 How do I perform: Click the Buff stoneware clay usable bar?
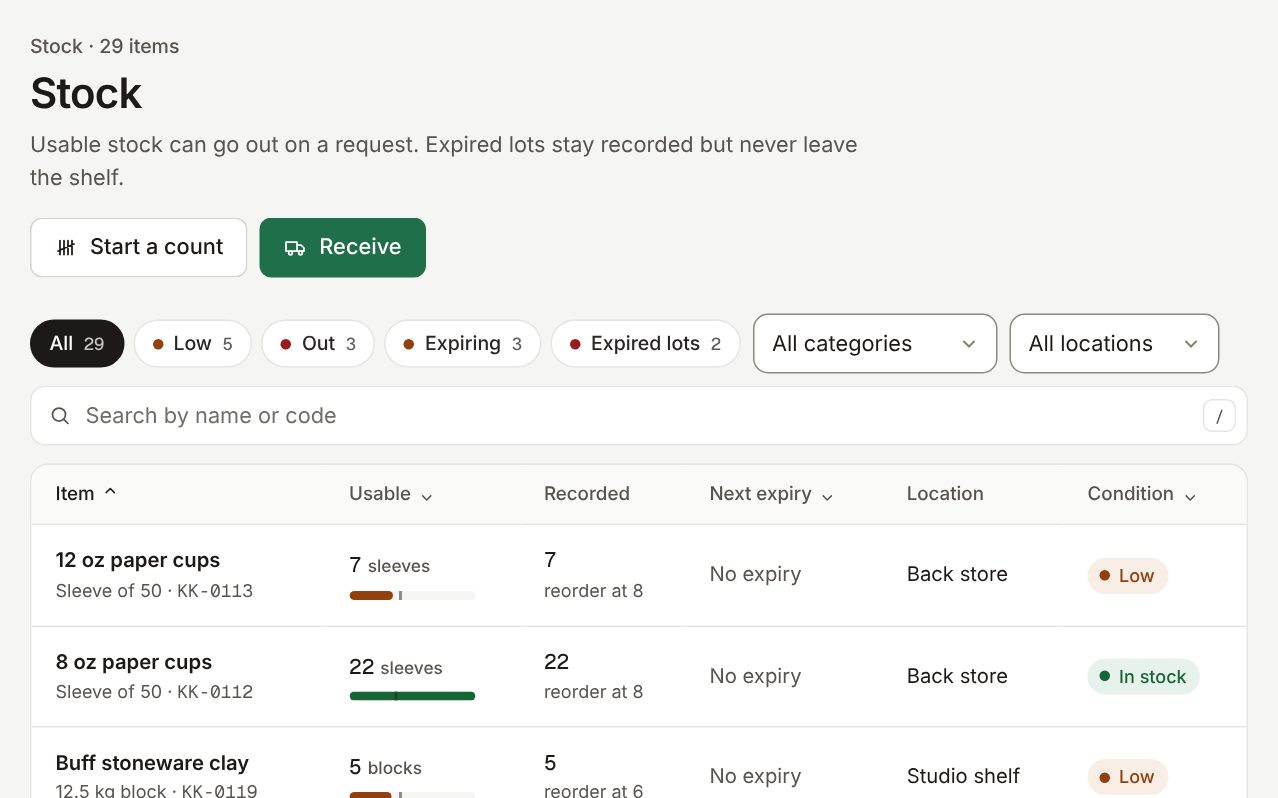[412, 795]
